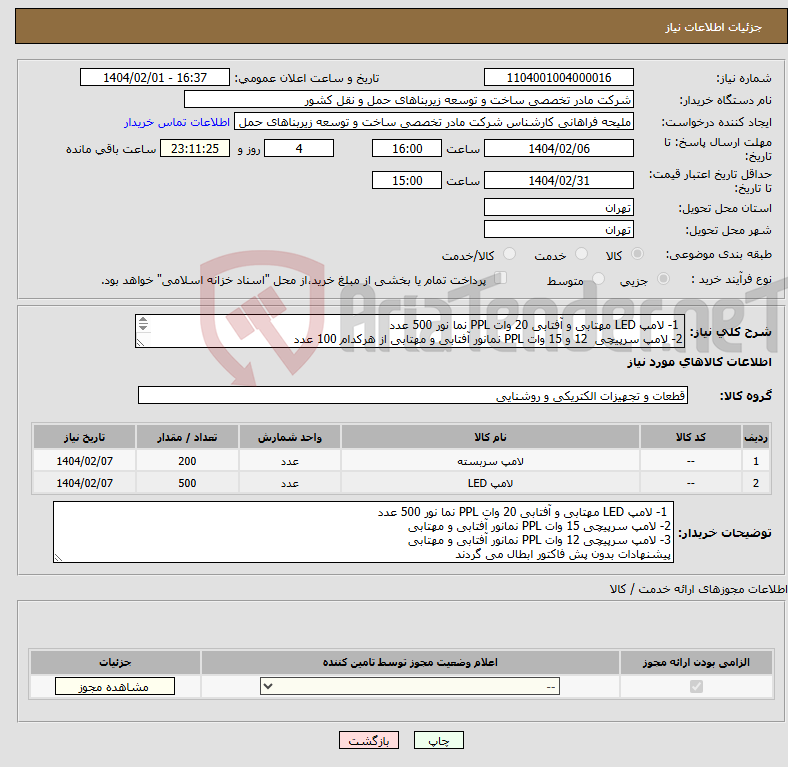Viewport: 788px width, 767px height.
Task: Click the الزامی بودن ارائه مجوز header
Action: pyautogui.click(x=696, y=662)
